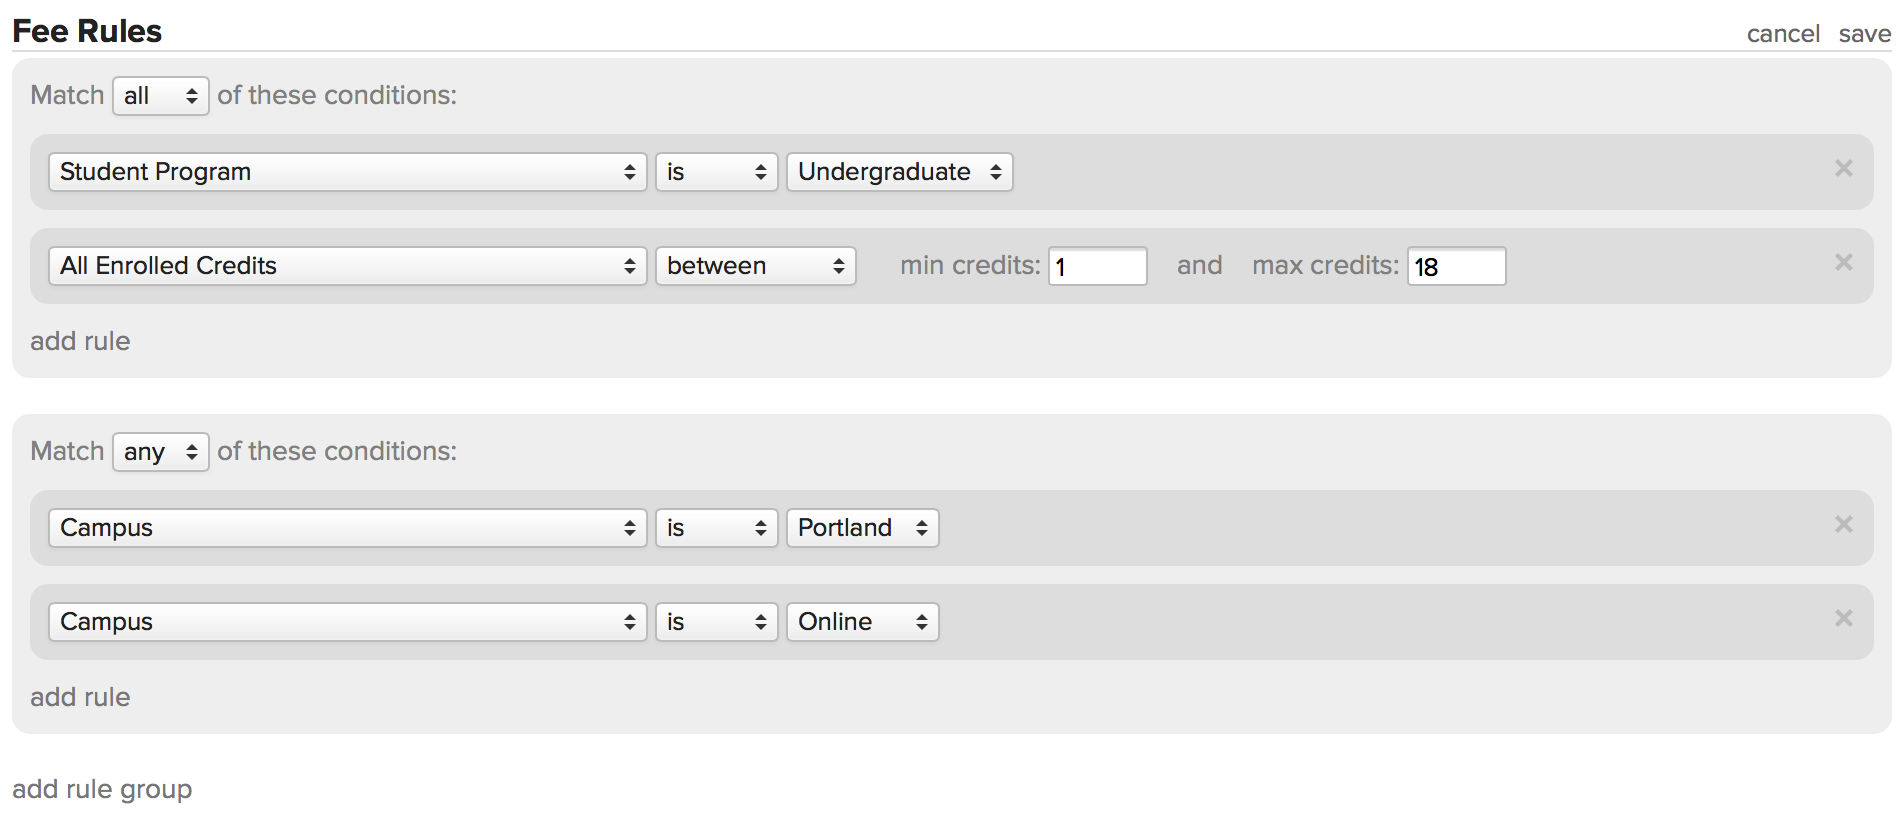1904x814 pixels.
Task: Select the between operator dropdown
Action: [755, 266]
